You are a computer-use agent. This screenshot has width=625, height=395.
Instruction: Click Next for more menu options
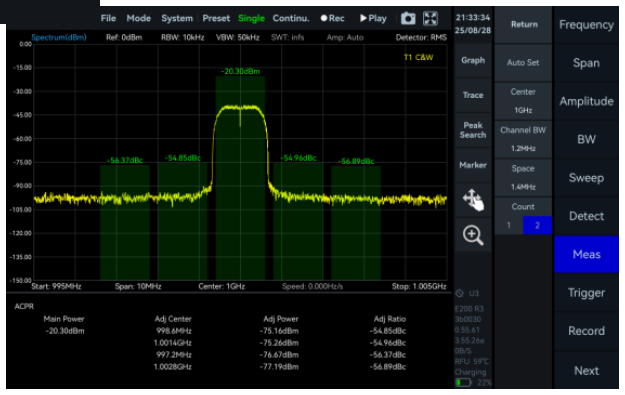[x=586, y=371]
